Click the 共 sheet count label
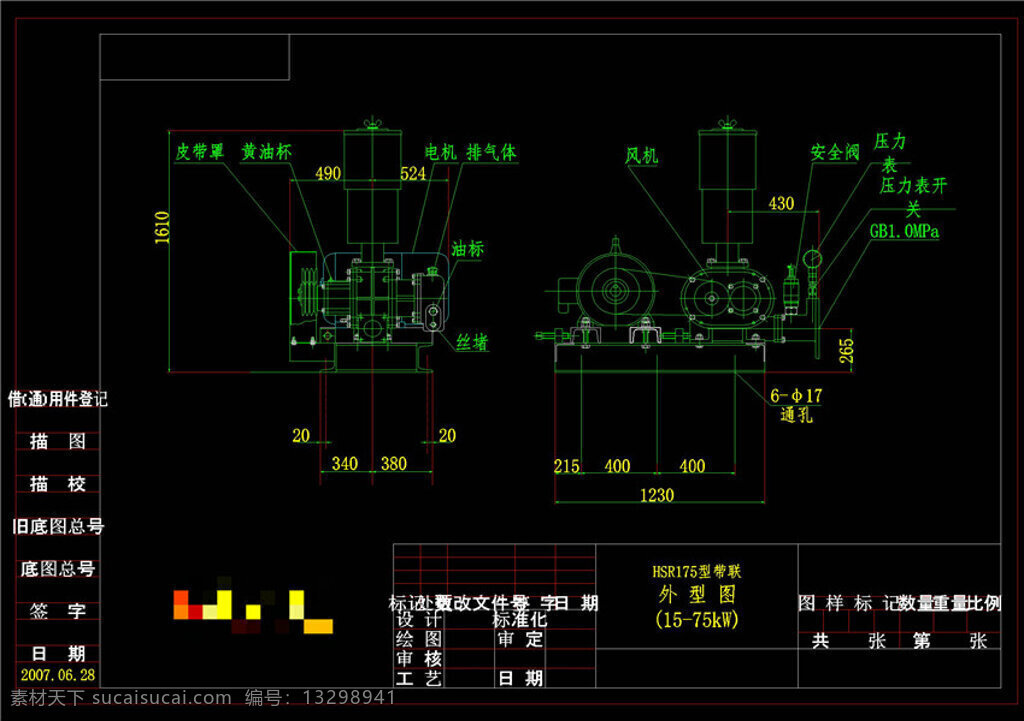 [x=821, y=641]
